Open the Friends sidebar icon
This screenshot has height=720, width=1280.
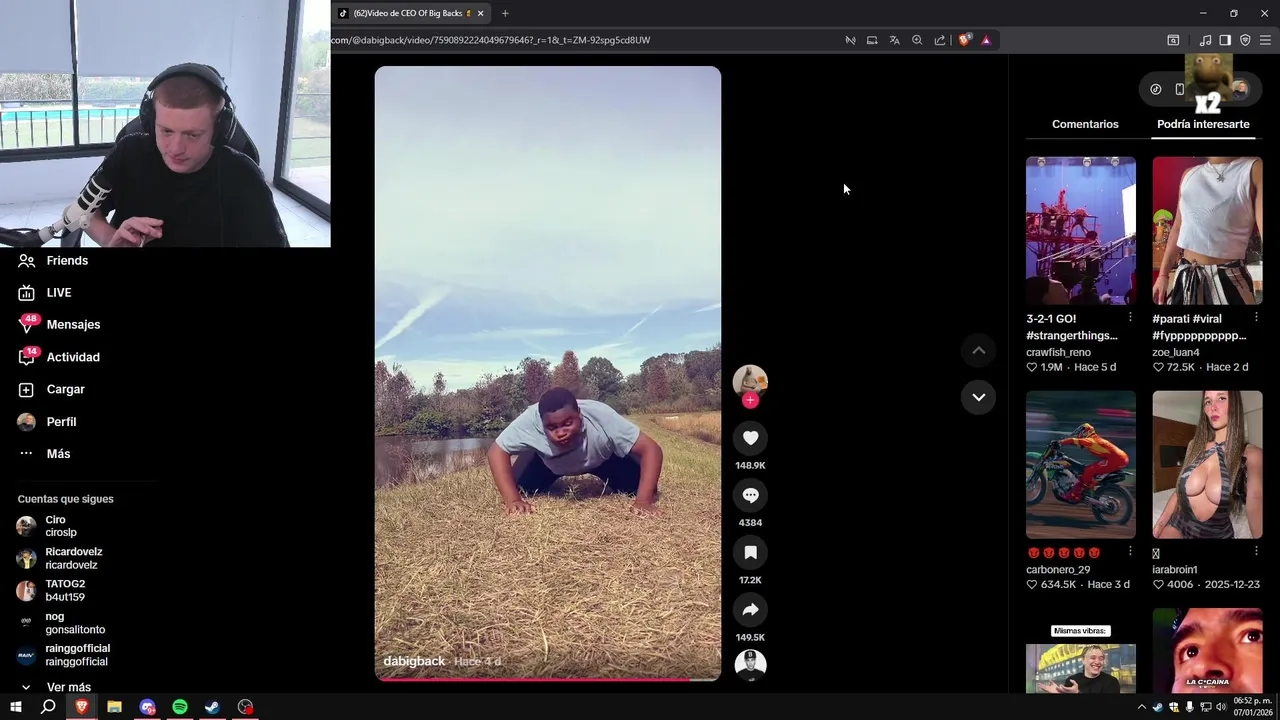coord(26,260)
